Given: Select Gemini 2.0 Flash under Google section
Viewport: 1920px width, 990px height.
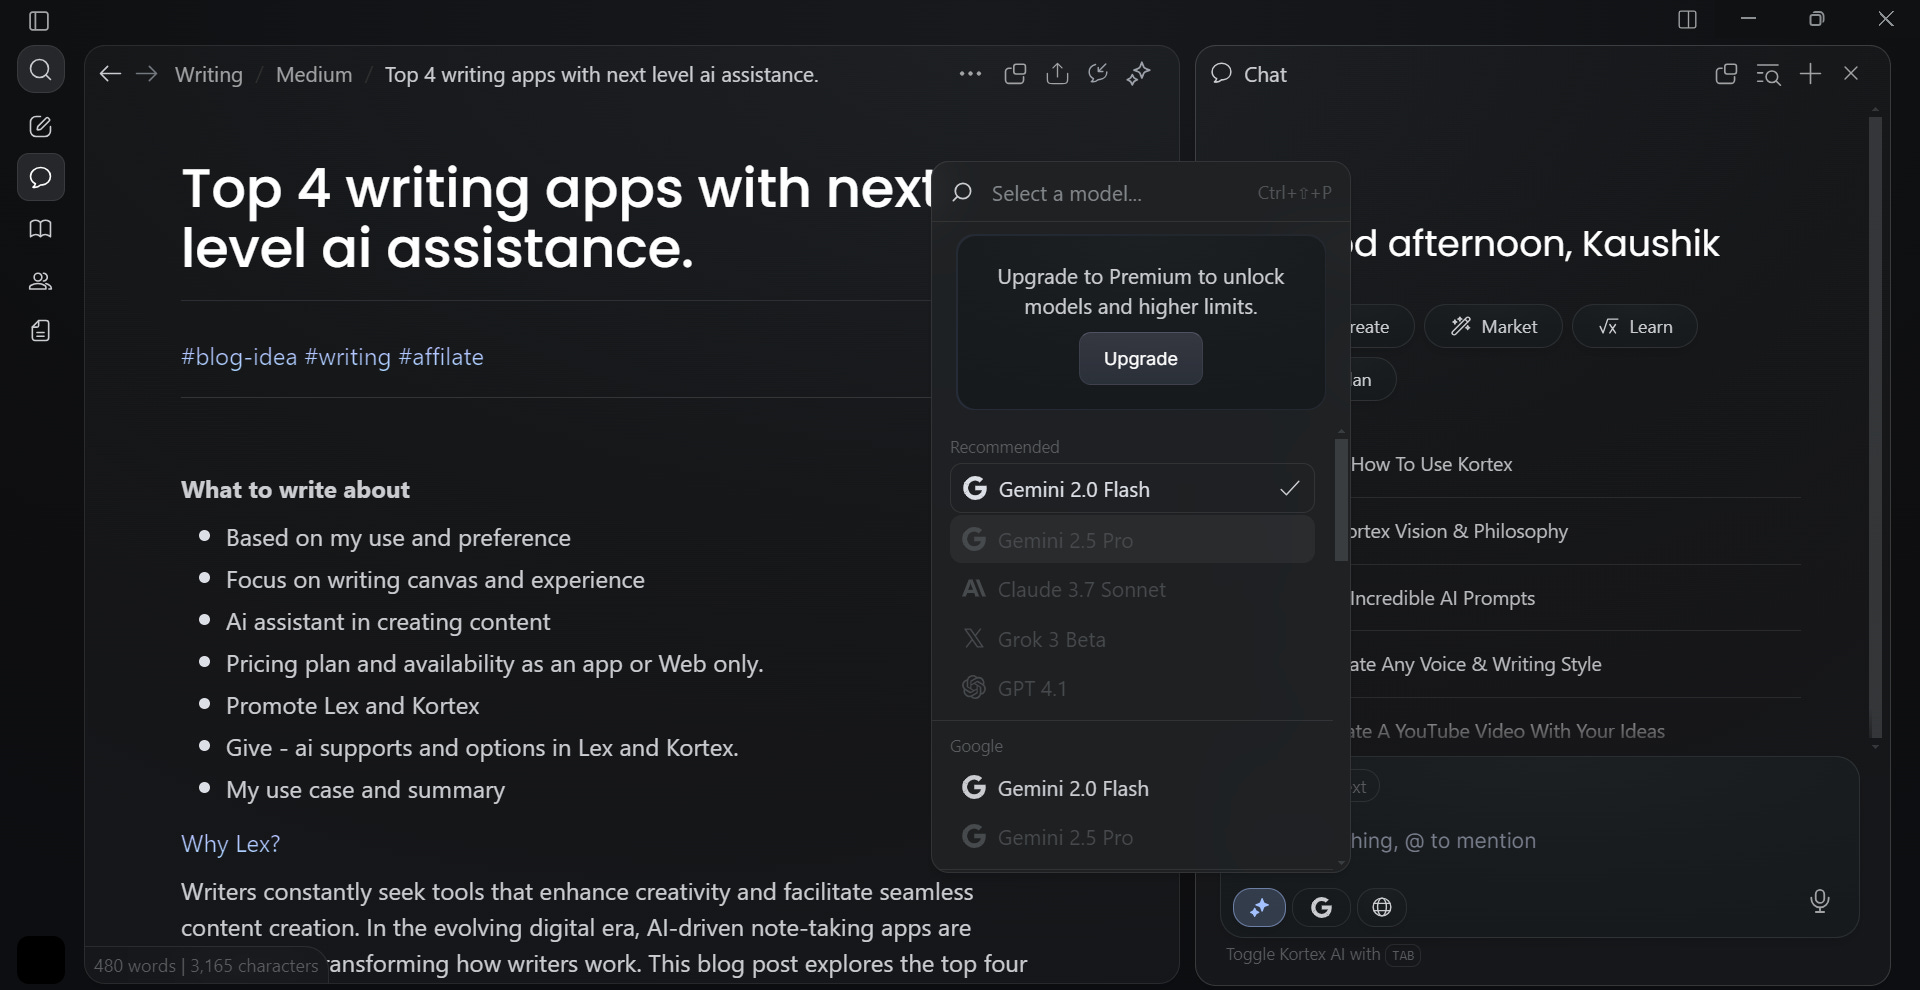Looking at the screenshot, I should pos(1132,788).
